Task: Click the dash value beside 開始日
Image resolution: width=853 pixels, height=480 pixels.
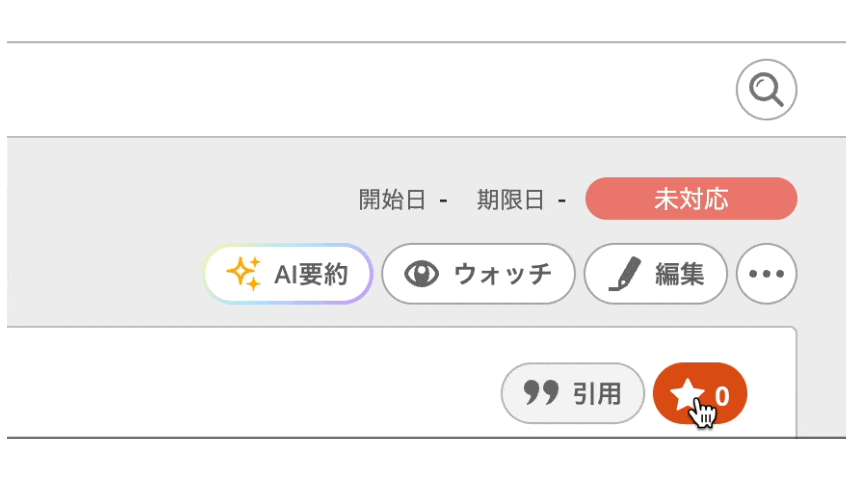Action: tap(443, 200)
